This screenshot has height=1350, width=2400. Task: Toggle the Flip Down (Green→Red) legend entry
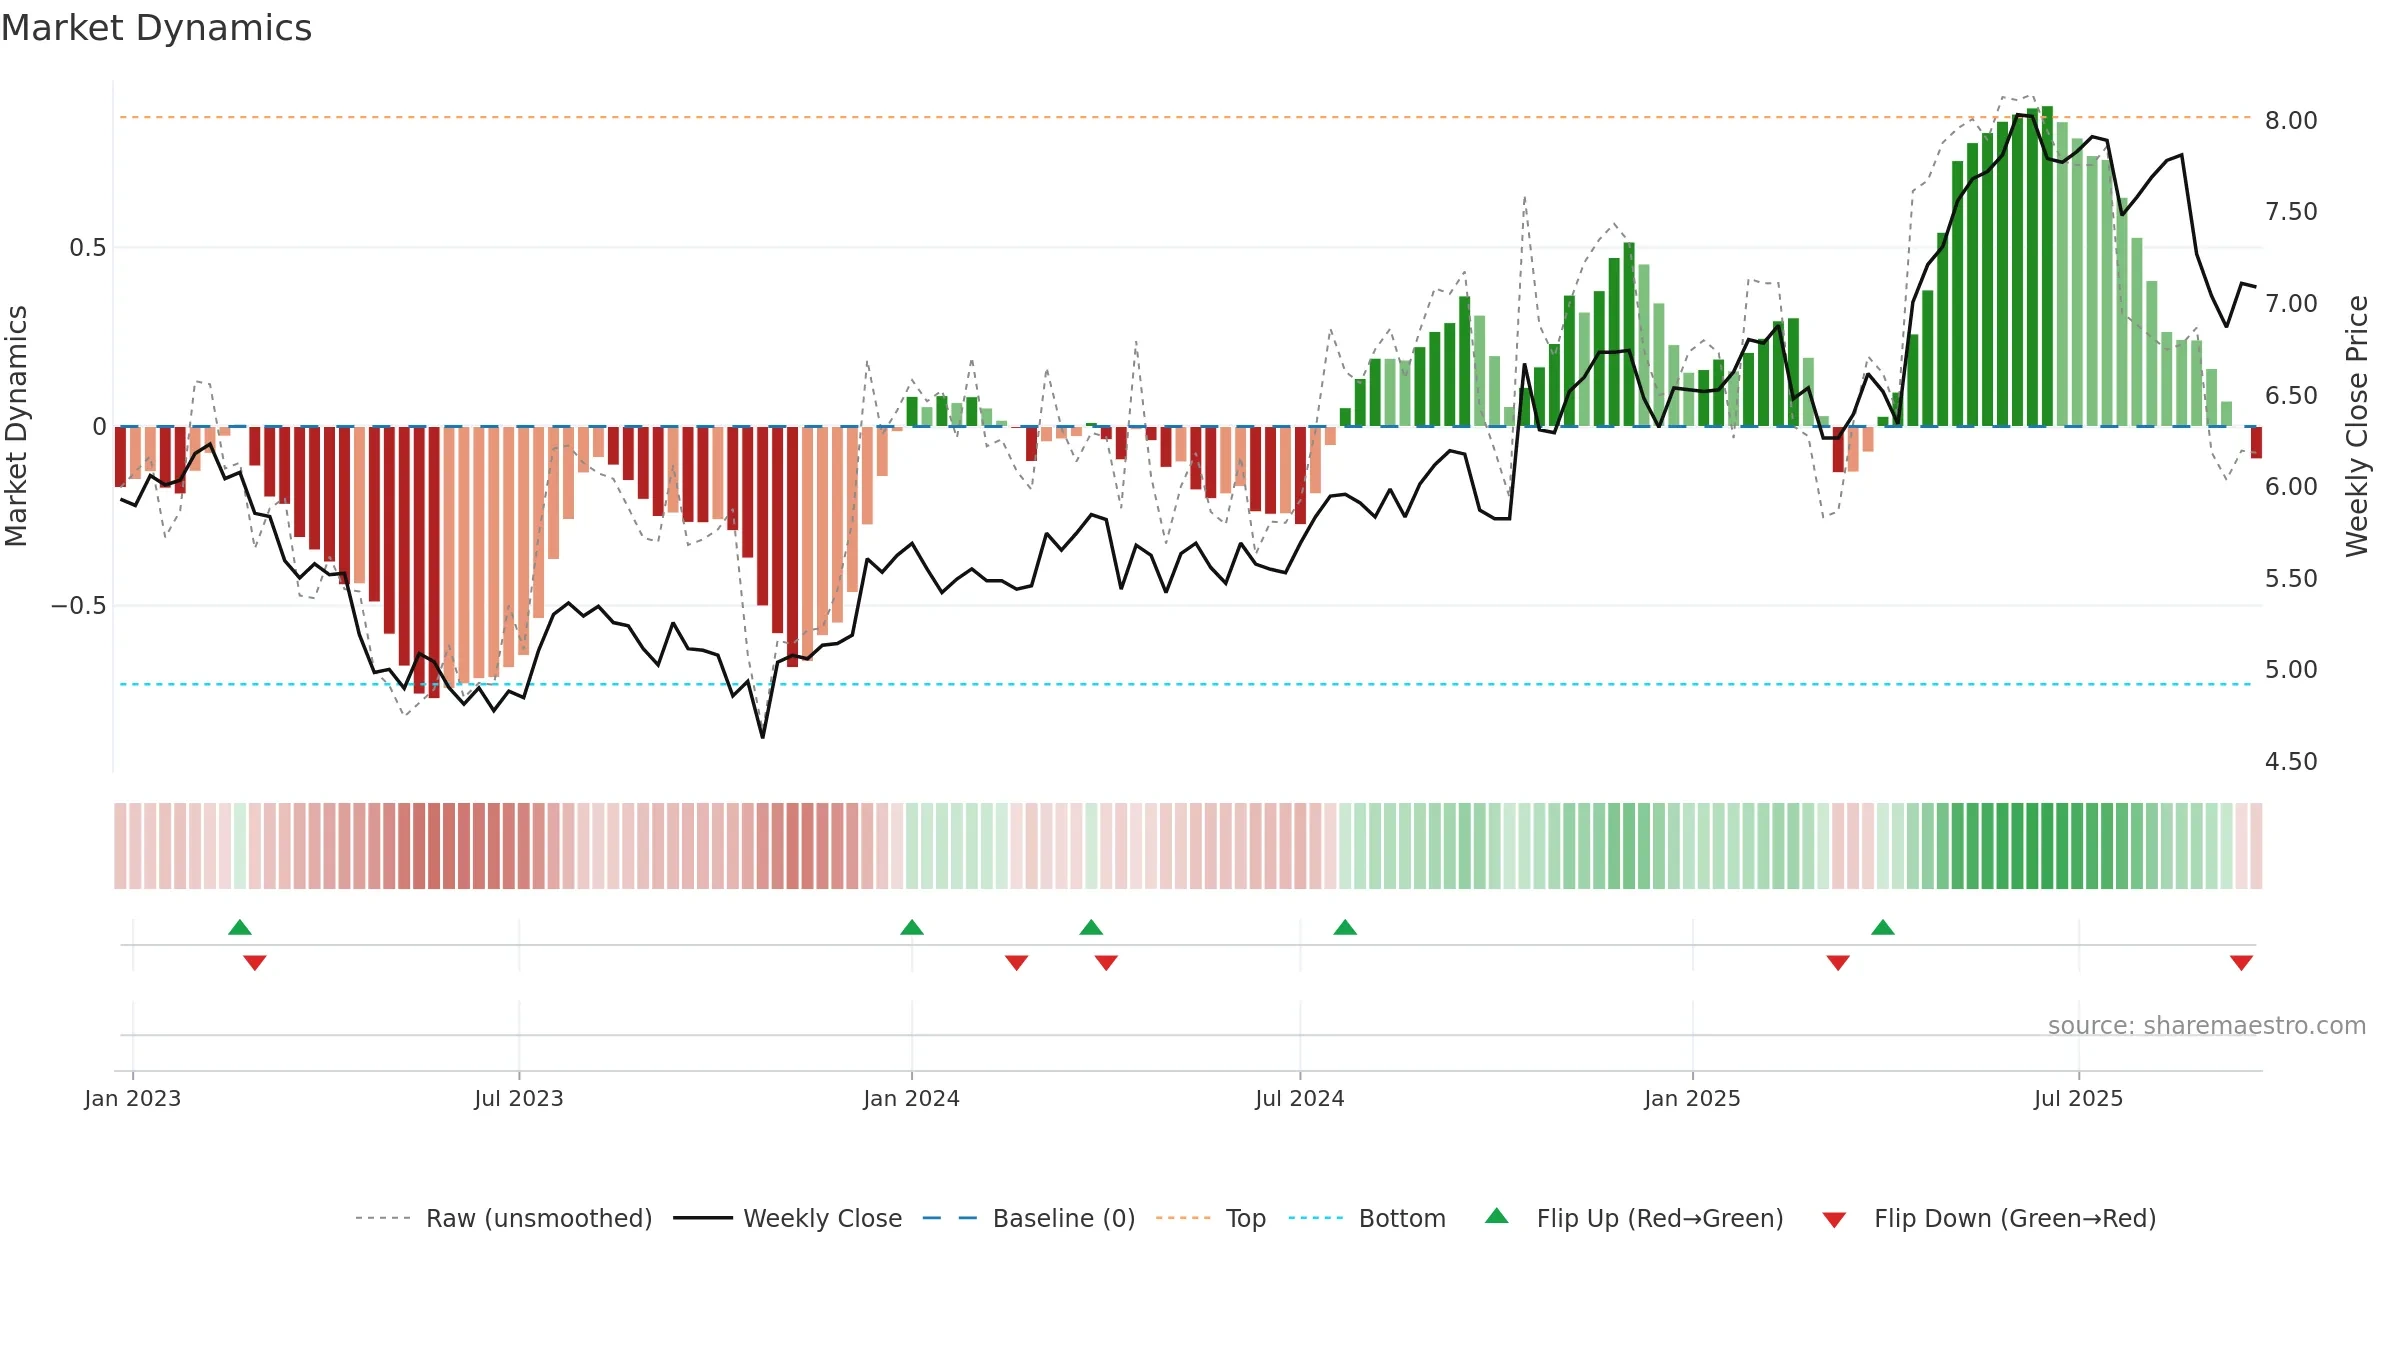click(x=1989, y=1218)
